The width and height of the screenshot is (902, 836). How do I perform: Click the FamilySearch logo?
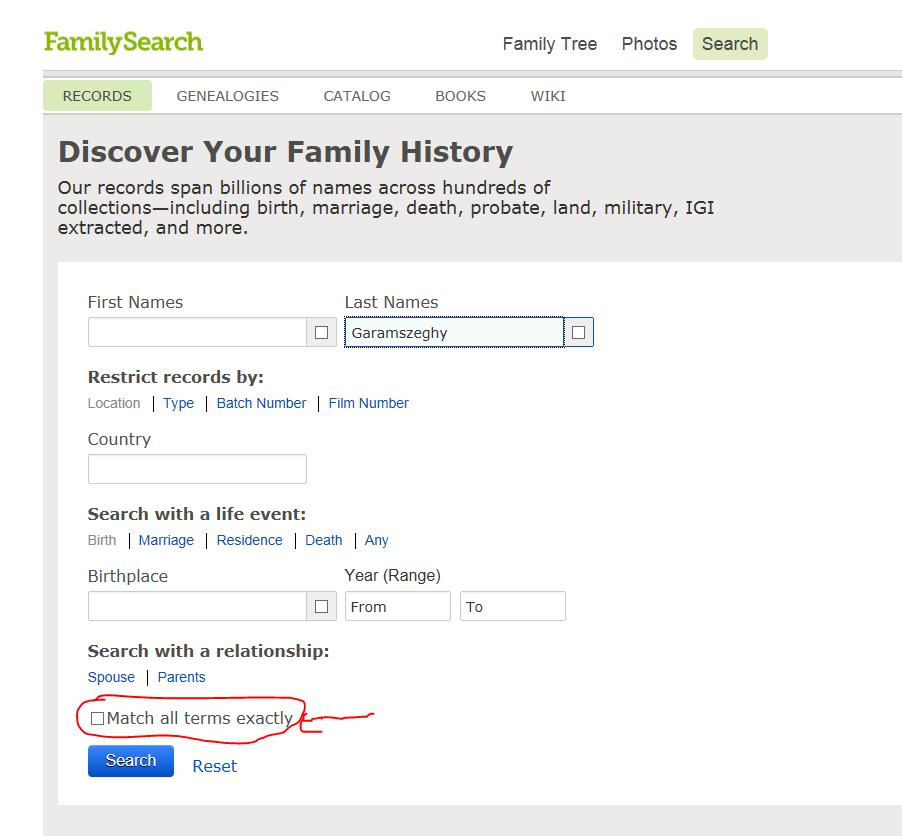[x=123, y=43]
